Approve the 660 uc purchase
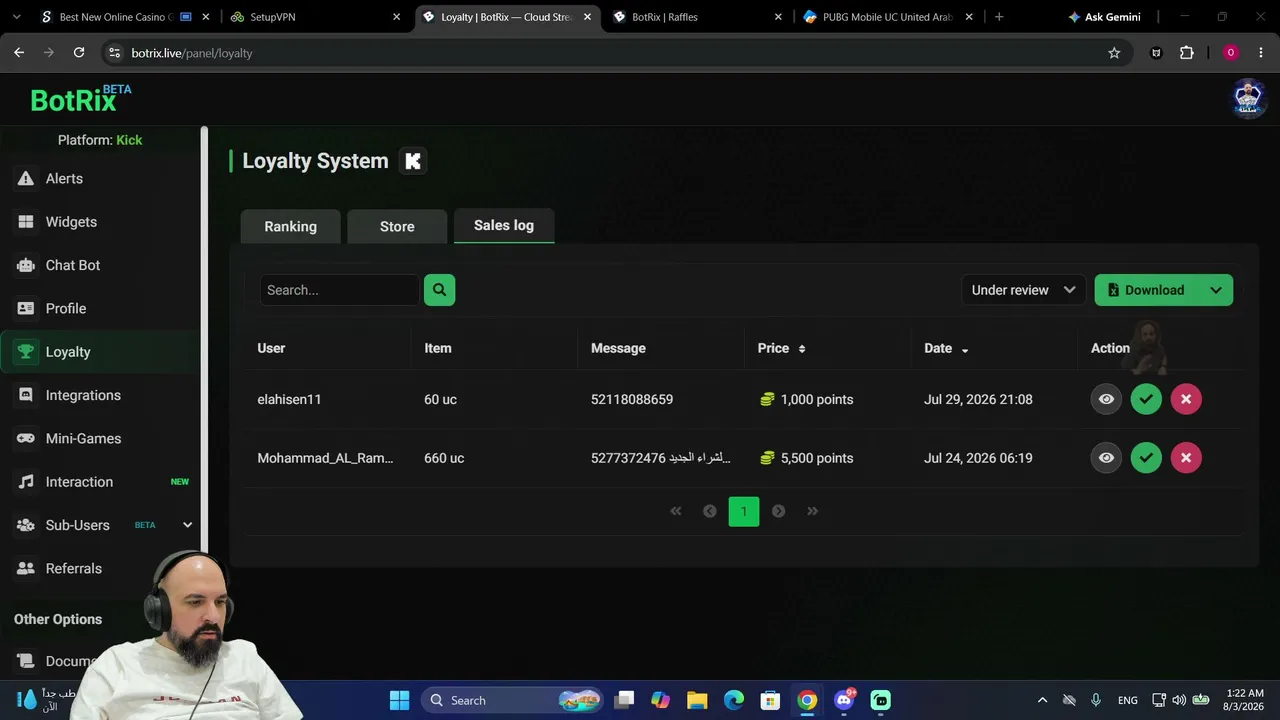 1146,458
